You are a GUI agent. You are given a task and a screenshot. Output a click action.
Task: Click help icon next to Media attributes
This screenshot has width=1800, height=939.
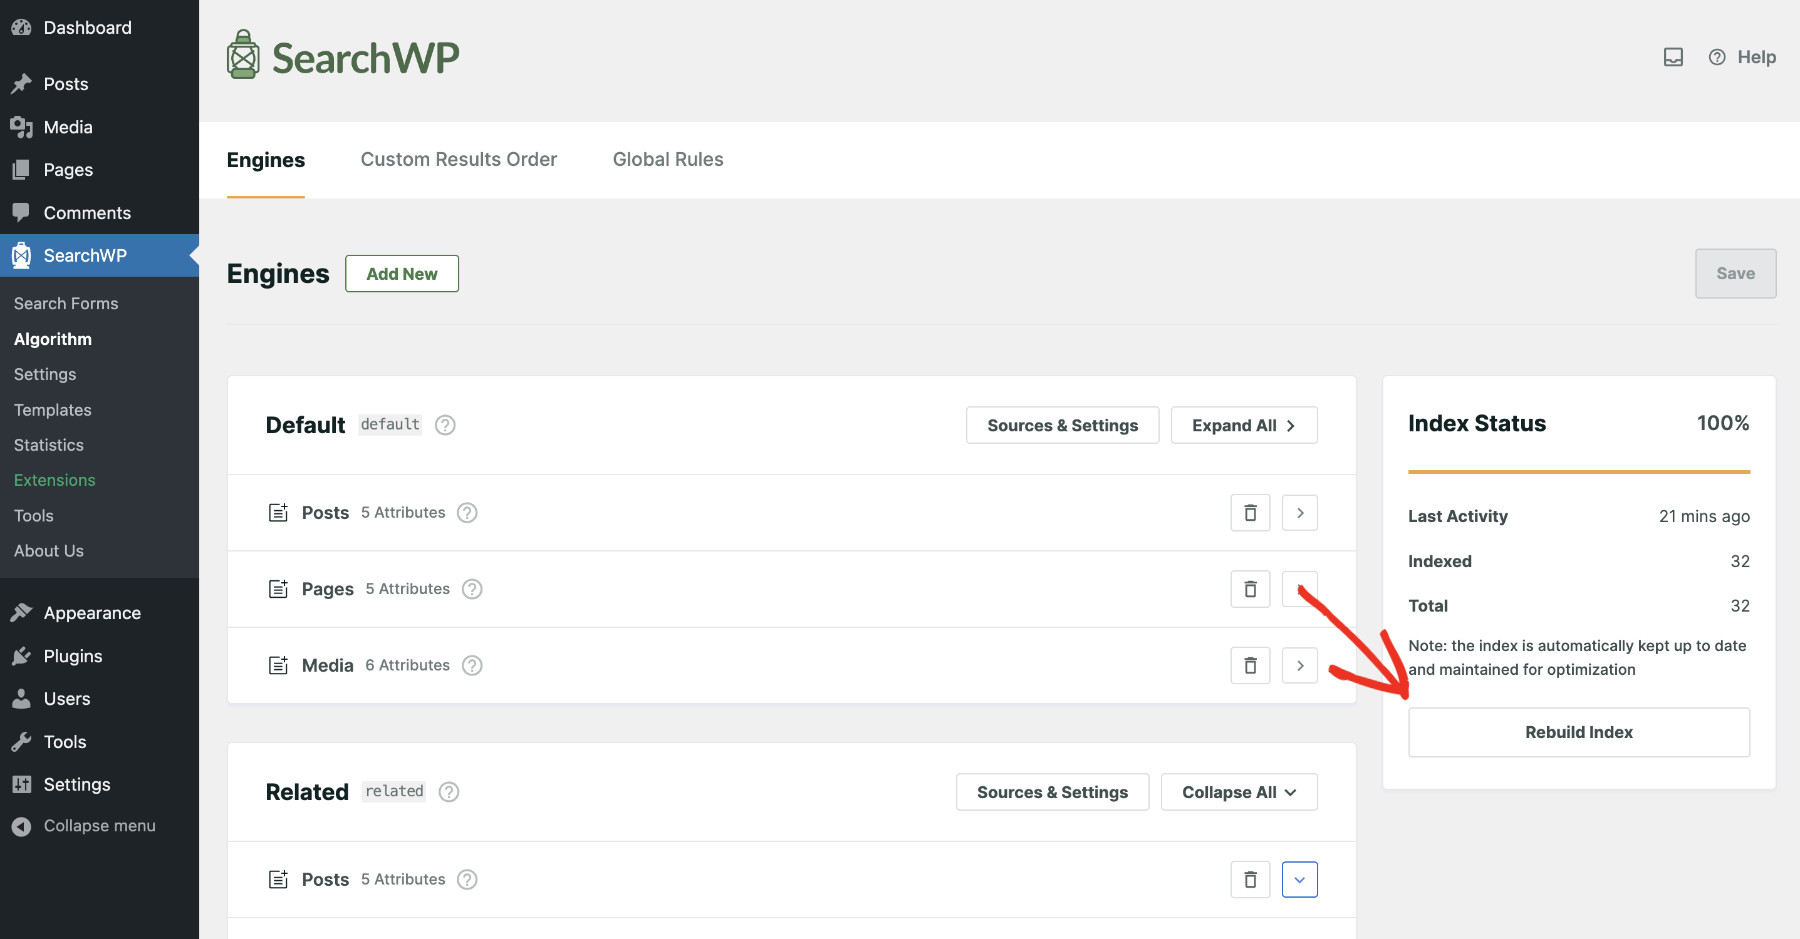(x=472, y=665)
